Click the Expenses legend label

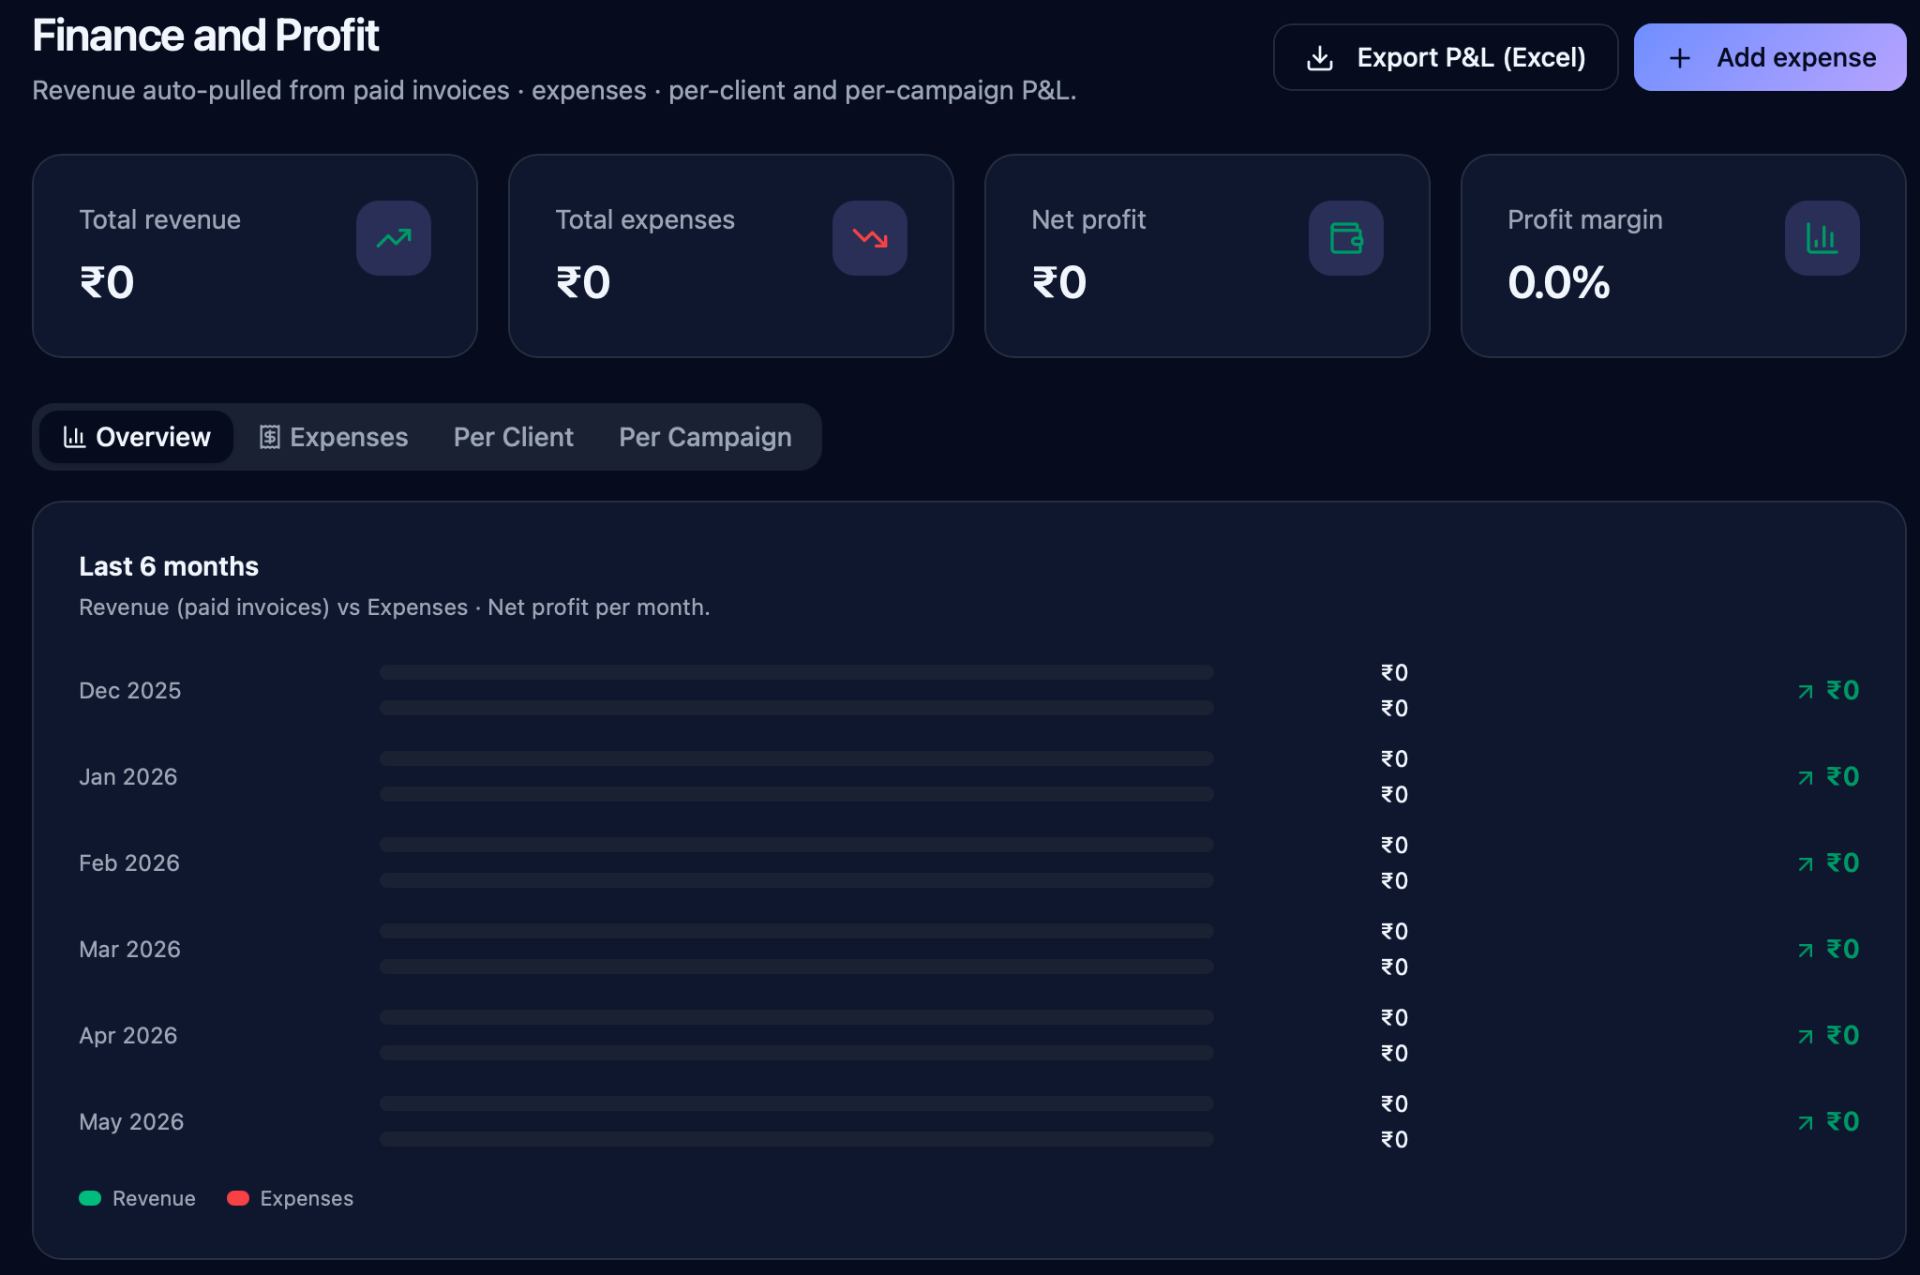306,1198
